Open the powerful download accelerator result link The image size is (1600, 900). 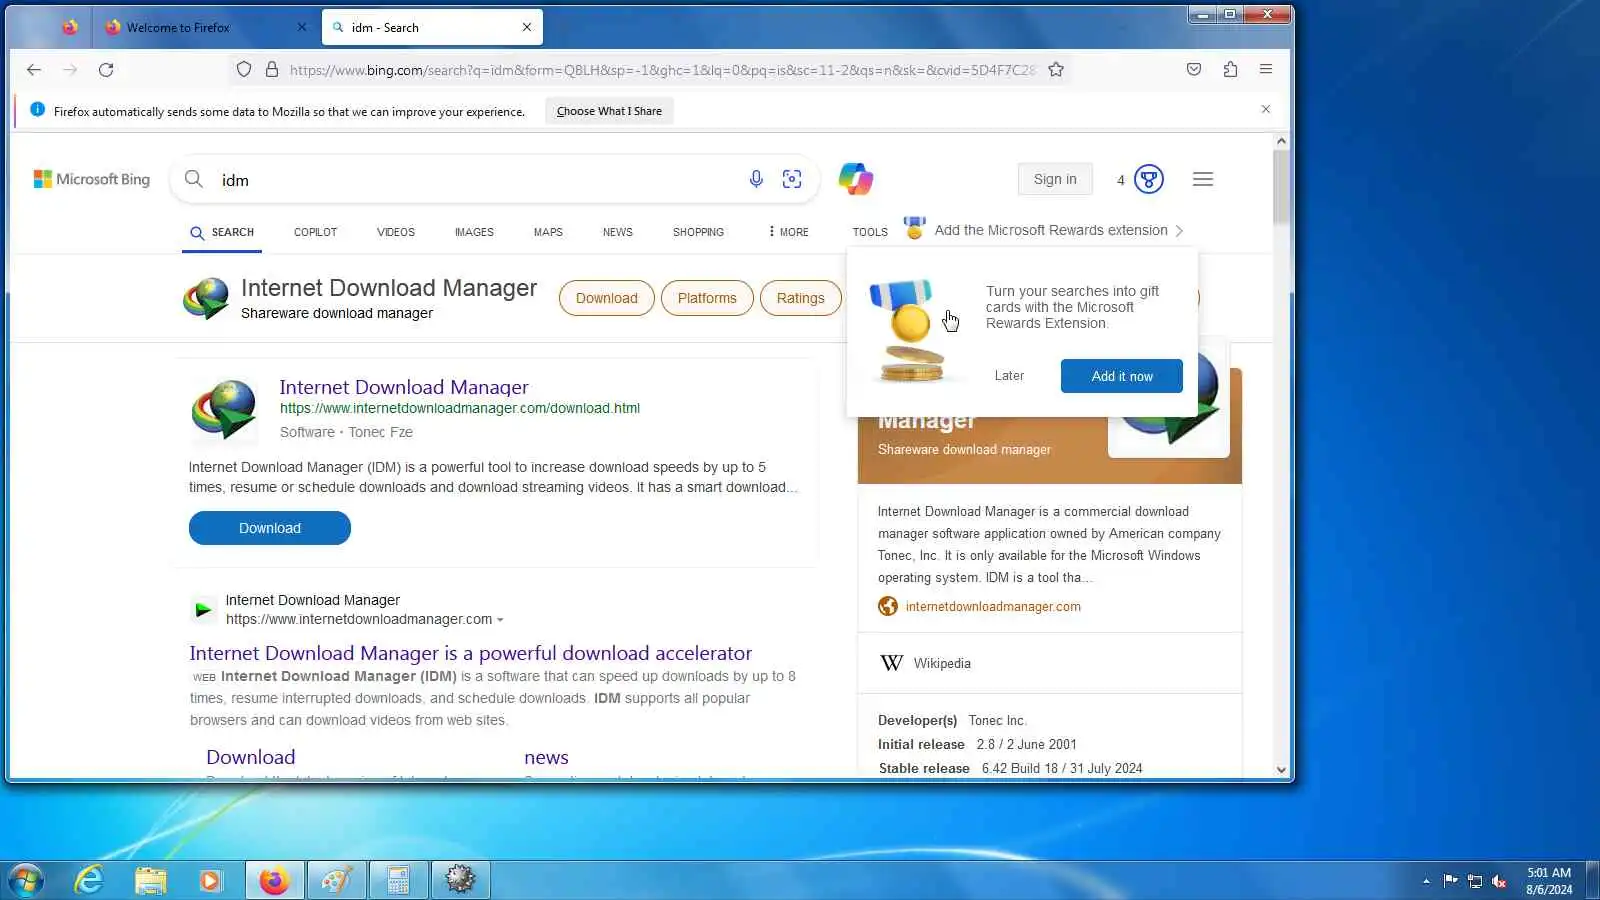pos(471,653)
